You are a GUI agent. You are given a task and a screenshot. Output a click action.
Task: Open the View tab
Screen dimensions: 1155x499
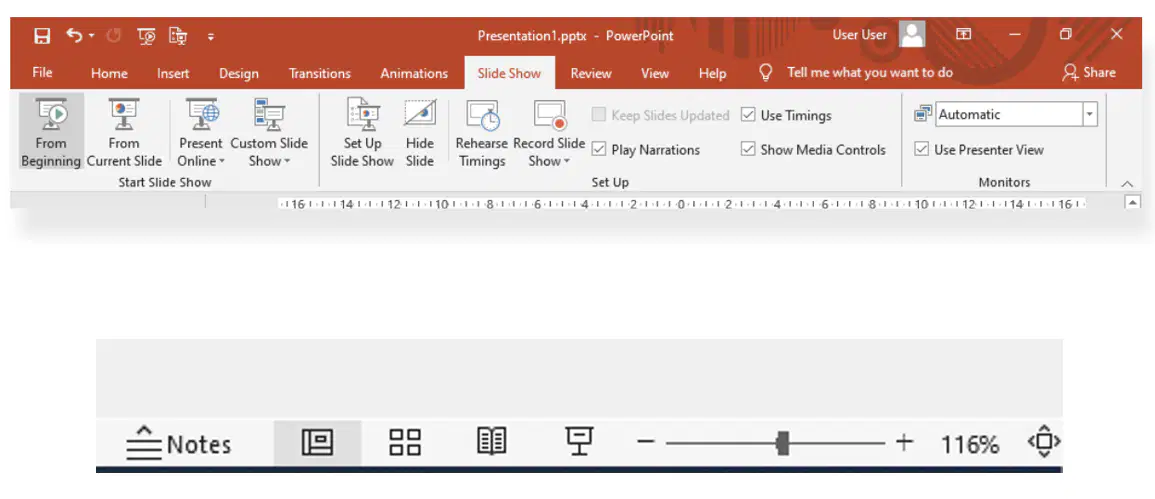(x=655, y=73)
